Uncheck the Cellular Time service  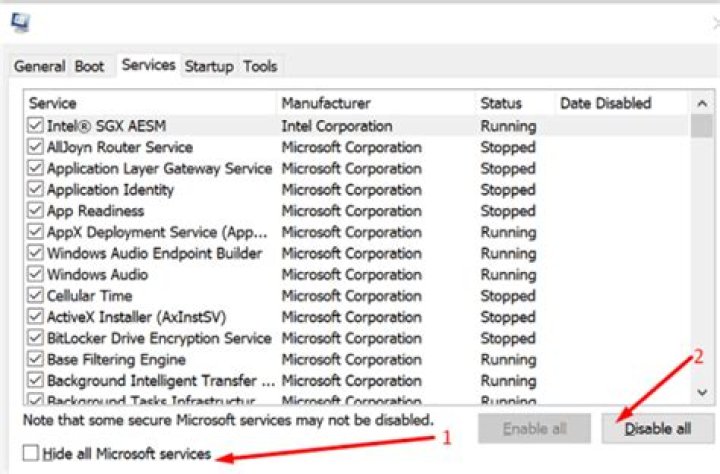(x=36, y=296)
